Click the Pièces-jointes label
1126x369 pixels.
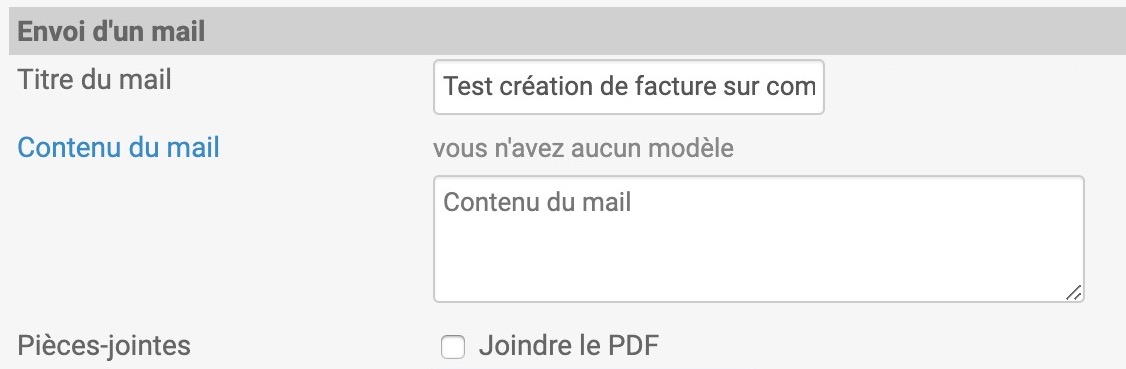[x=104, y=345]
